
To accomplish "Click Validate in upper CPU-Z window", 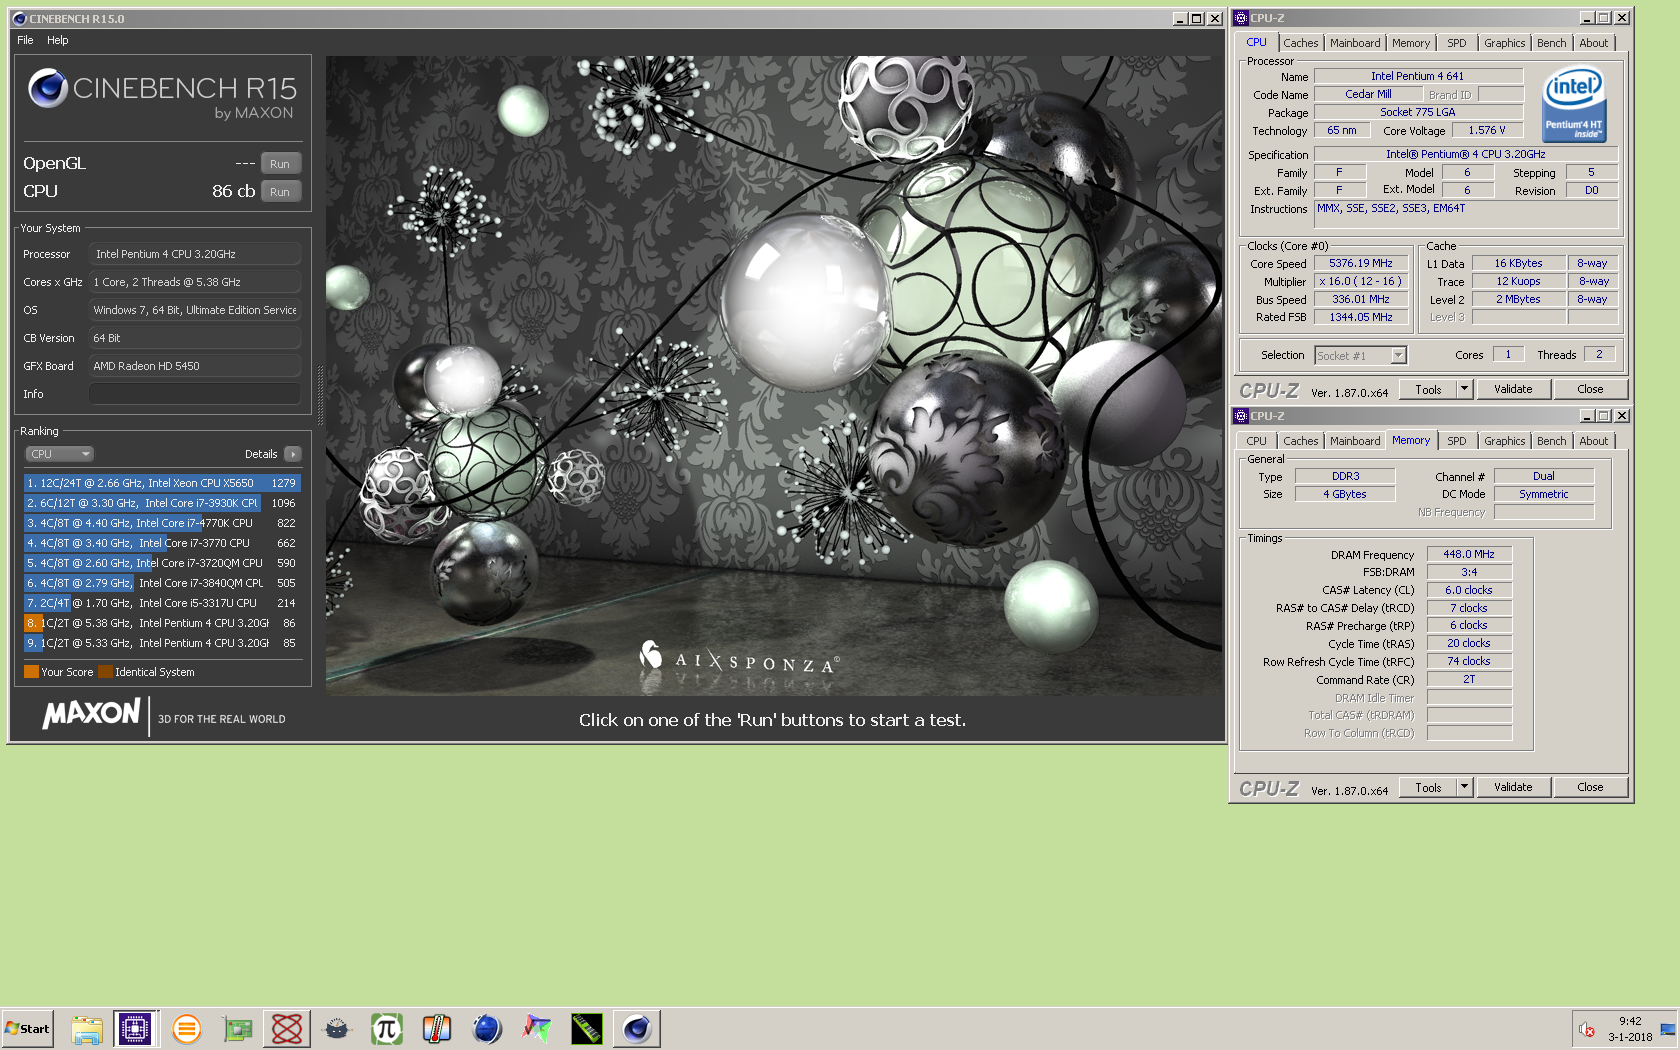I will coord(1513,390).
